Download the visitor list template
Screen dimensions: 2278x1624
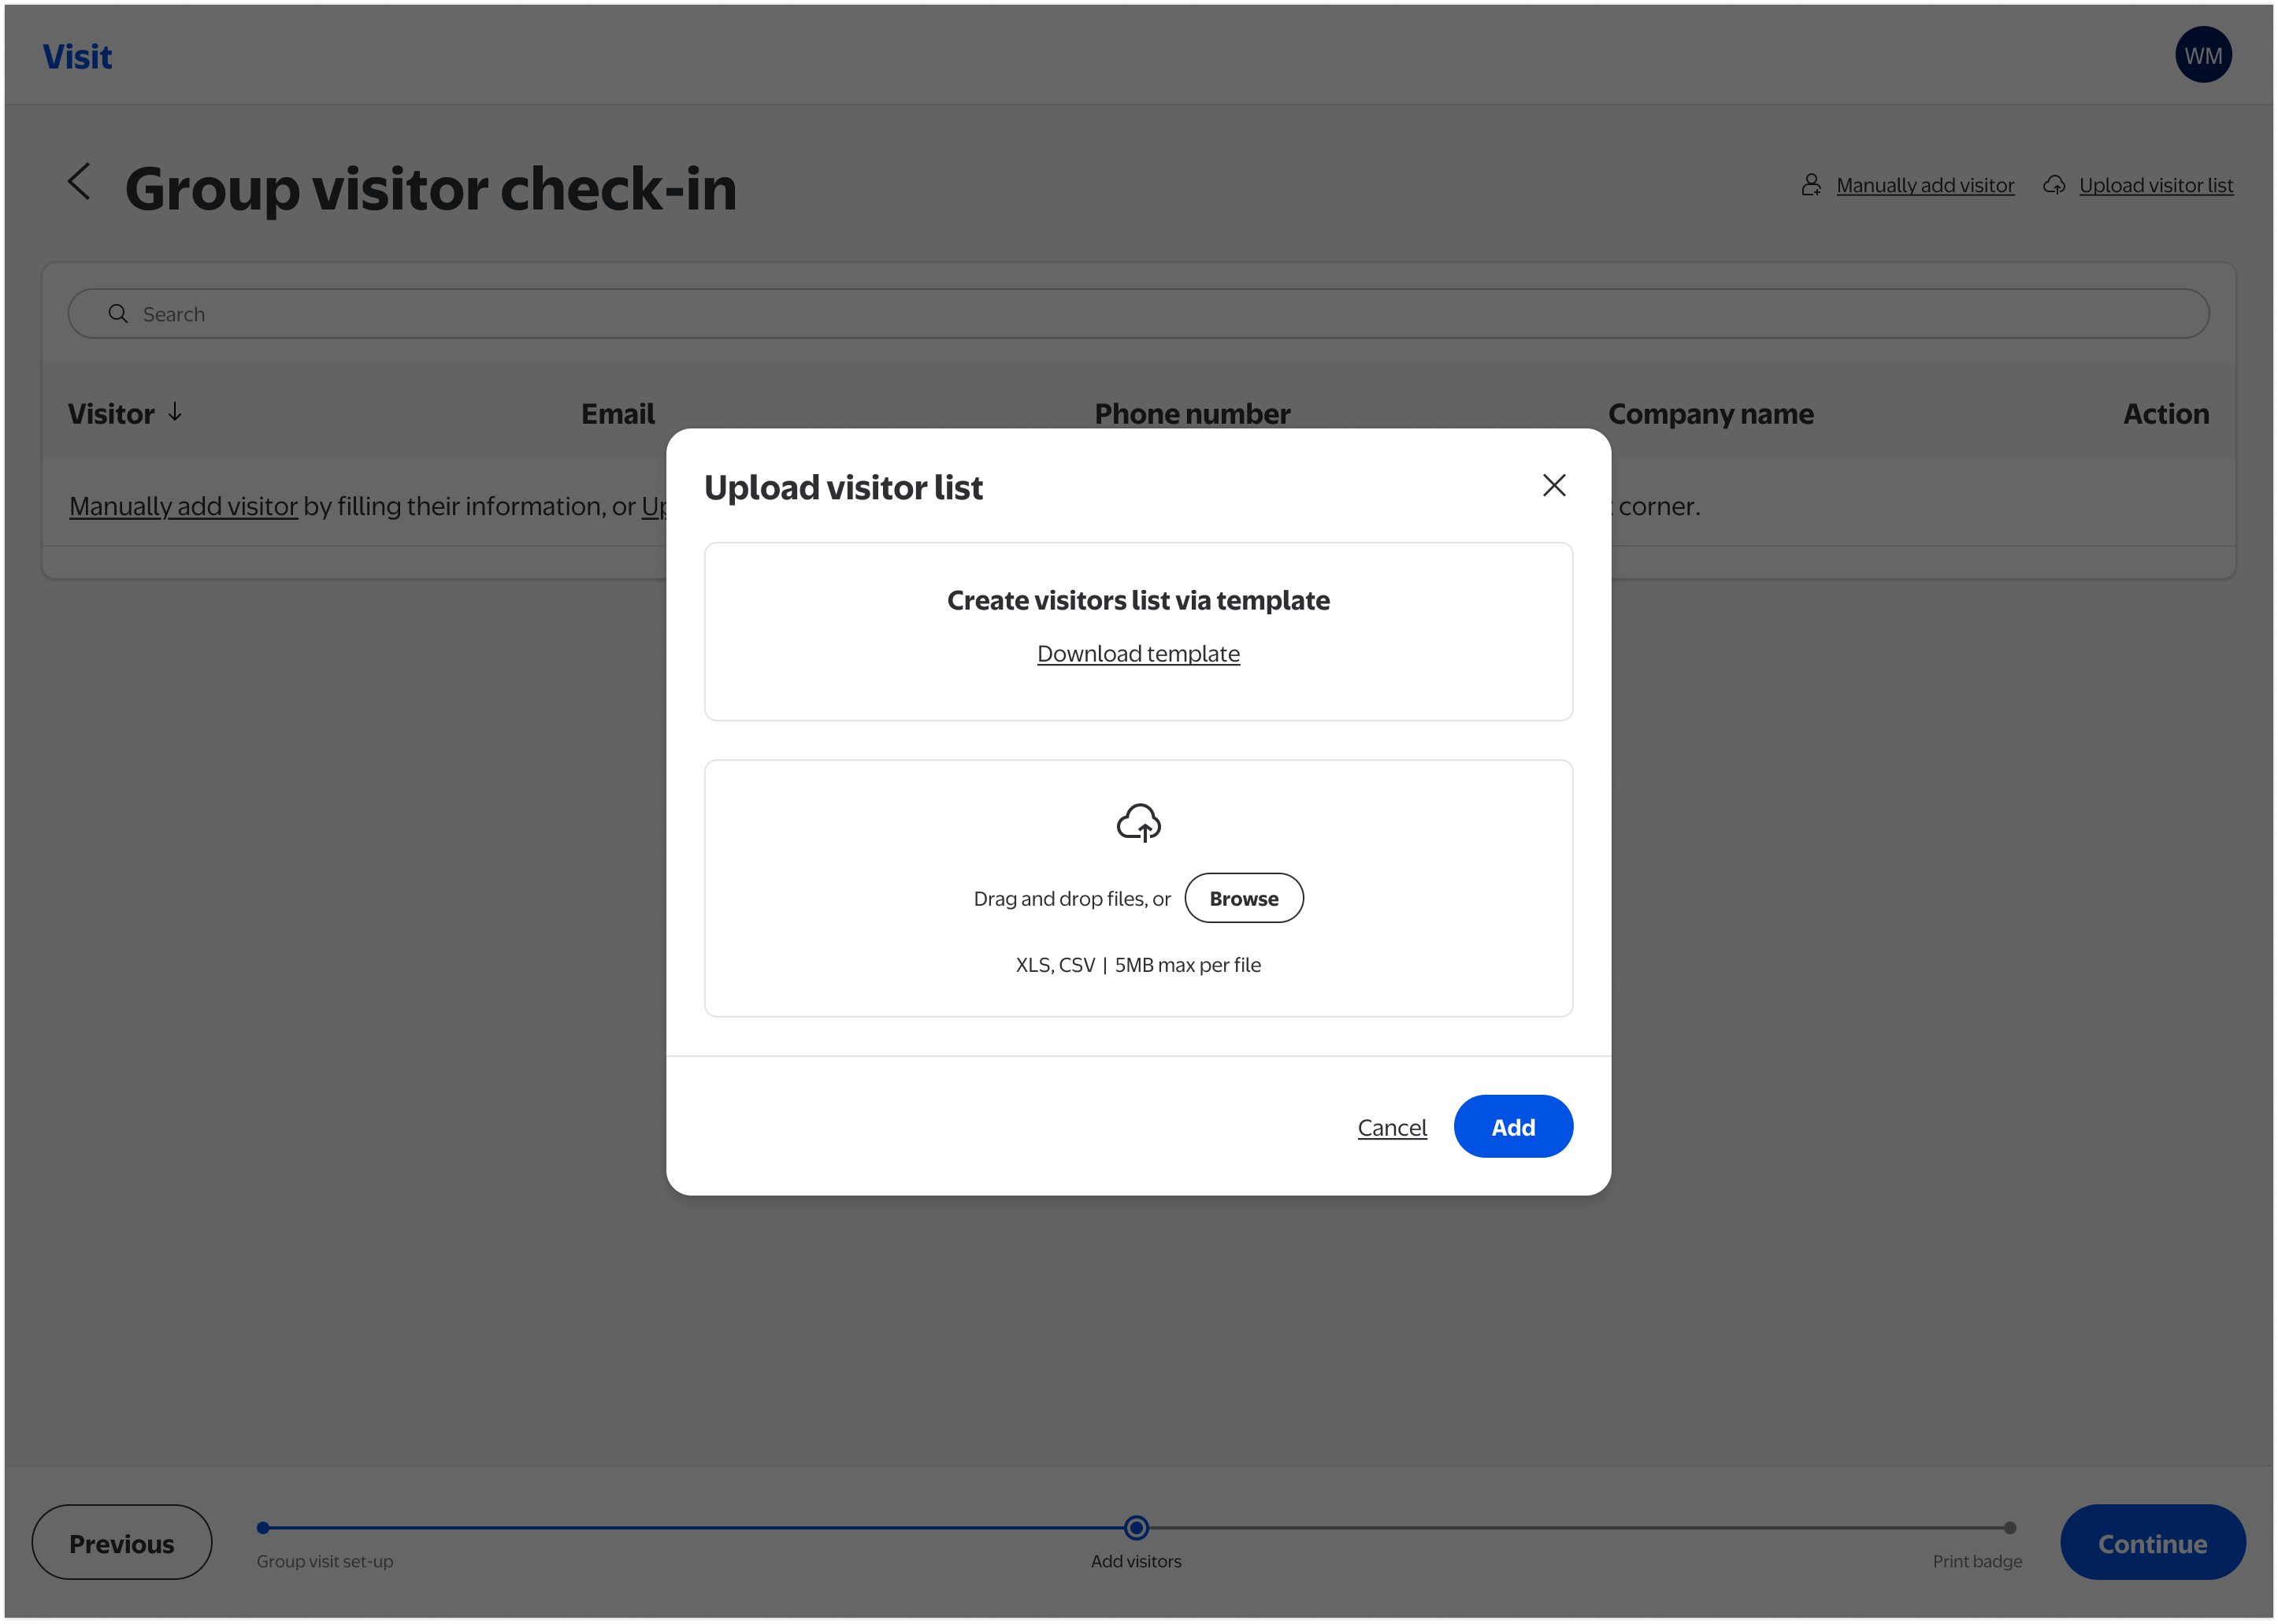coord(1138,653)
